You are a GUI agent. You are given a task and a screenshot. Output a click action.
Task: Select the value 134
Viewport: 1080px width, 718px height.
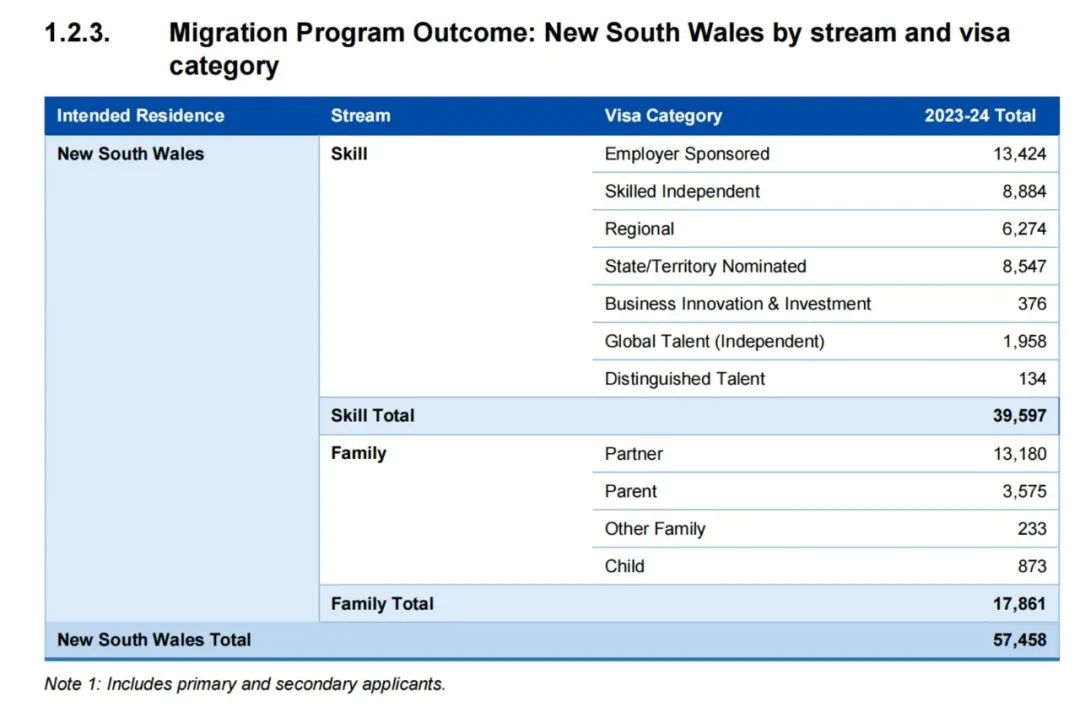point(1032,378)
